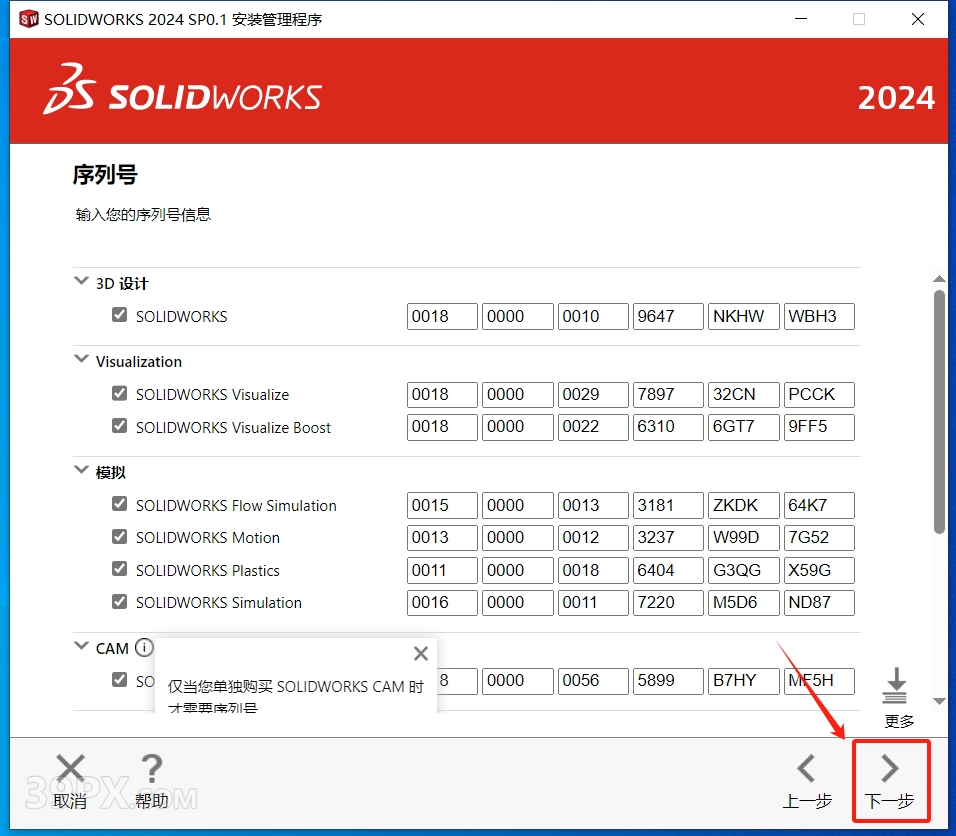Close the CAM tooltip popup
956x836 pixels.
pos(421,654)
